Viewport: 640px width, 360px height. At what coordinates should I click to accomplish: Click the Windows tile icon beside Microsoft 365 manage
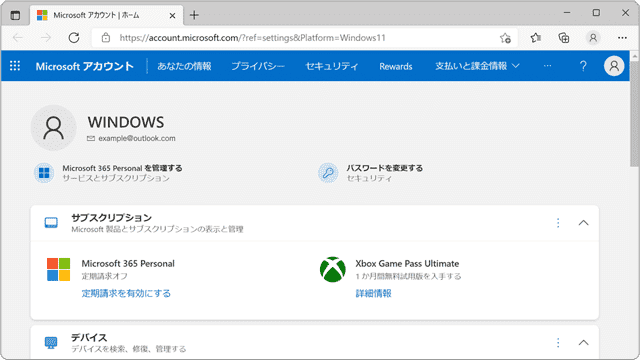[x=44, y=173]
